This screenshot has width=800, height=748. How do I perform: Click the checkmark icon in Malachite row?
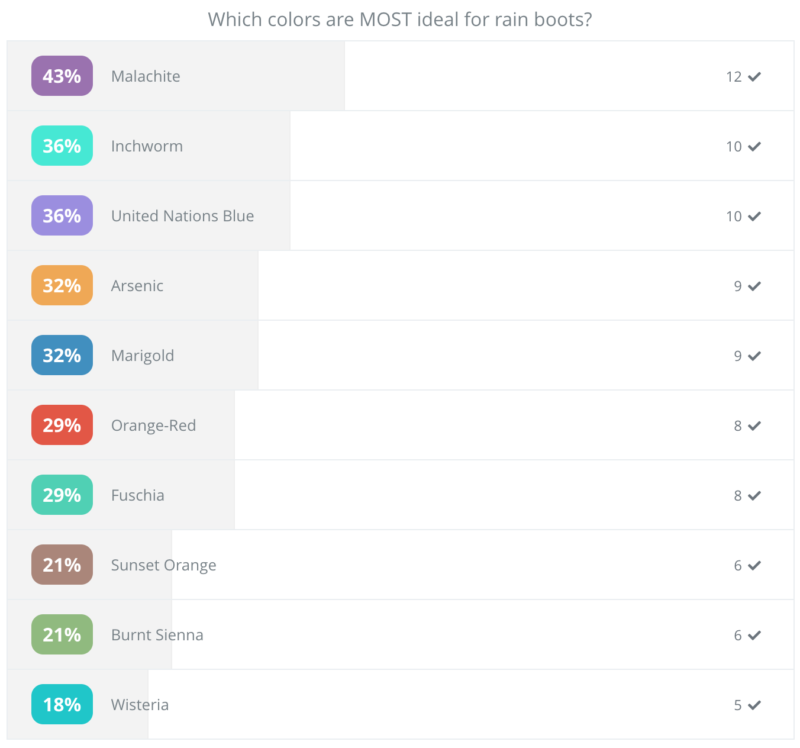tap(754, 76)
